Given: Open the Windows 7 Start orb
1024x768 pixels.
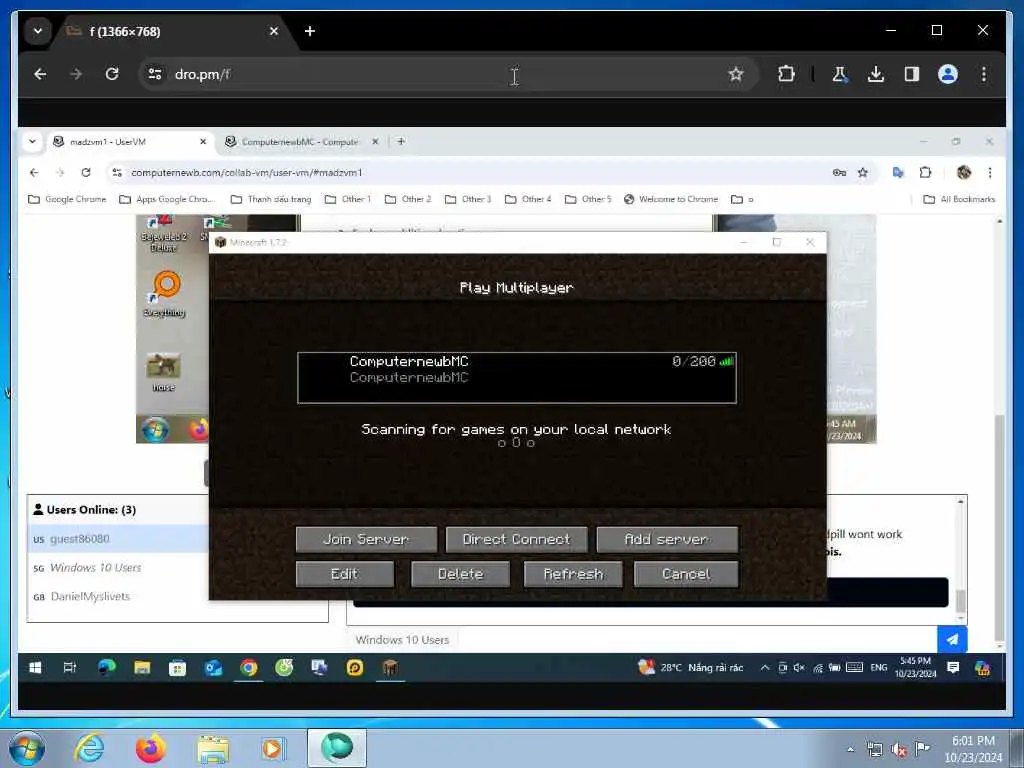Looking at the screenshot, I should pos(27,748).
